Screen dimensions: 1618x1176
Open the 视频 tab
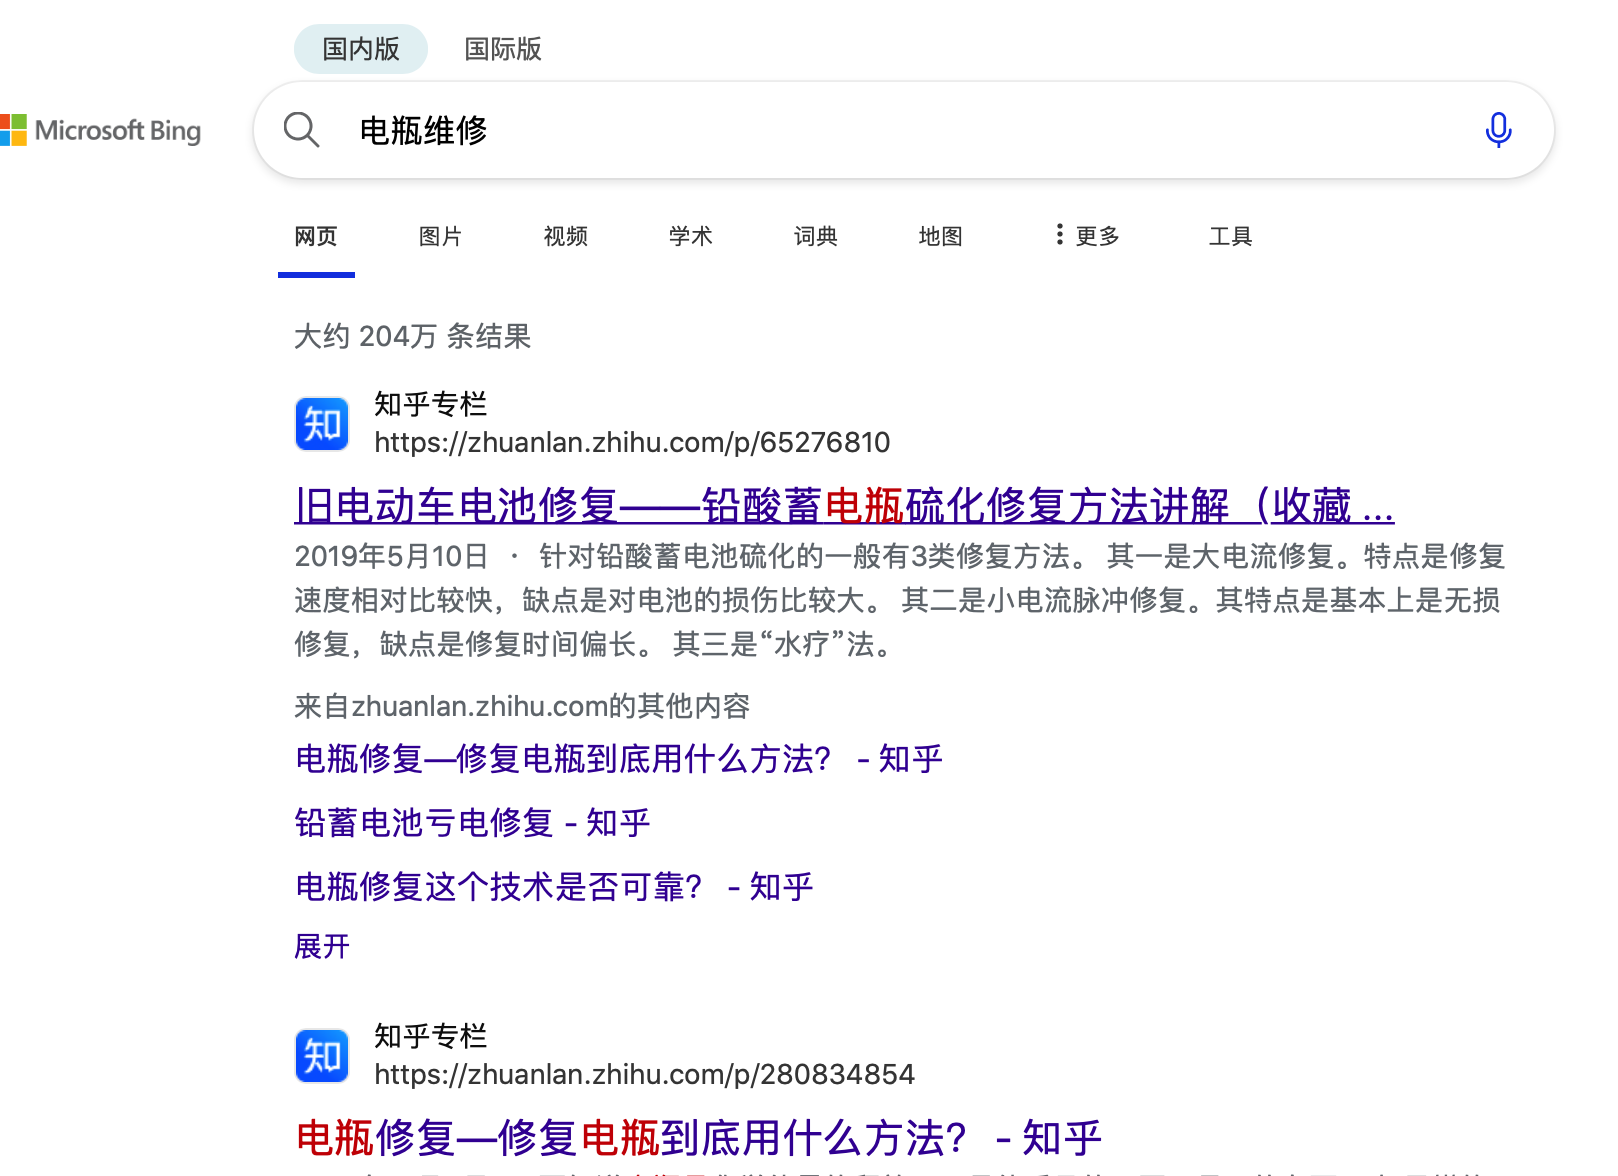[x=565, y=237]
